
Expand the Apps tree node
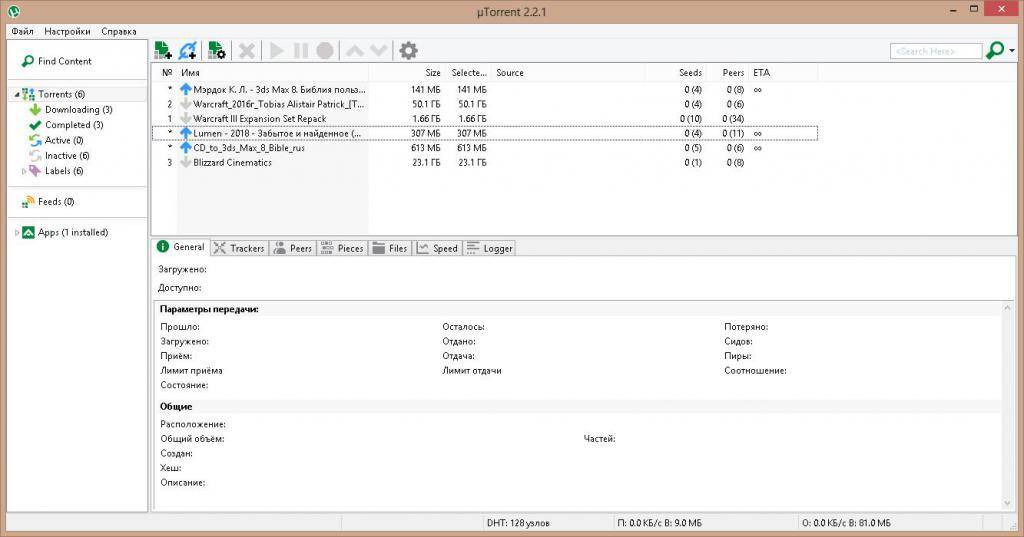pyautogui.click(x=16, y=233)
